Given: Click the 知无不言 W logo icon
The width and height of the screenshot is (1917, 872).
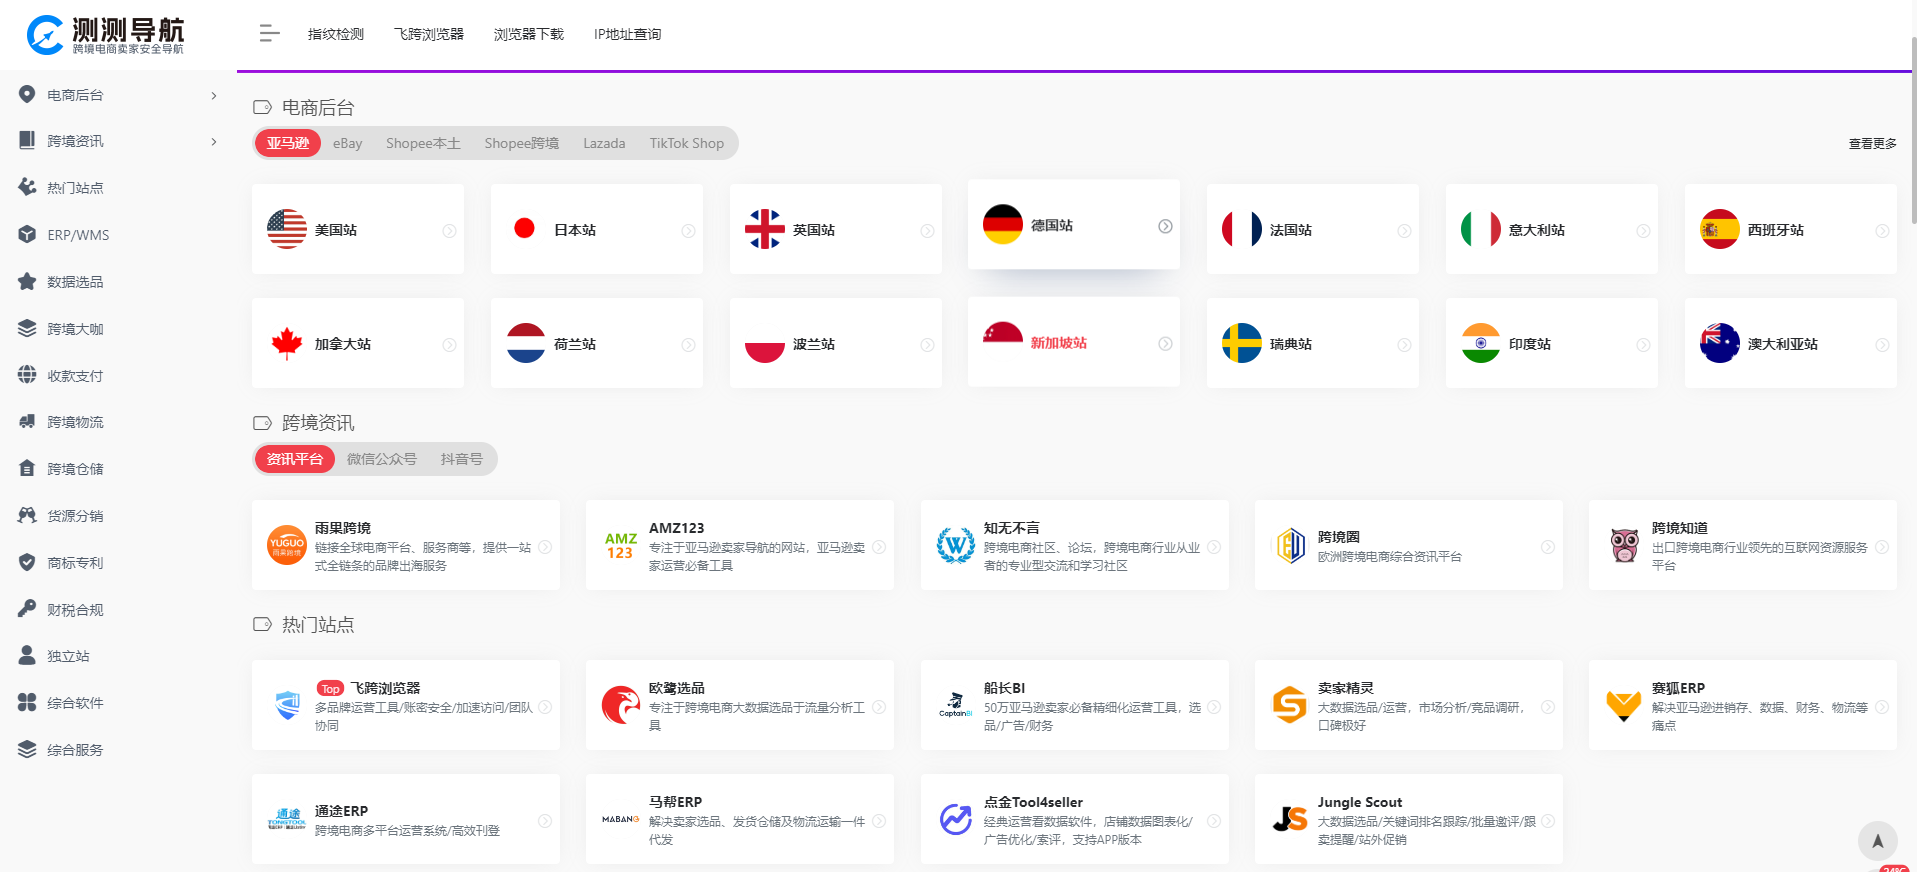Looking at the screenshot, I should (x=955, y=545).
